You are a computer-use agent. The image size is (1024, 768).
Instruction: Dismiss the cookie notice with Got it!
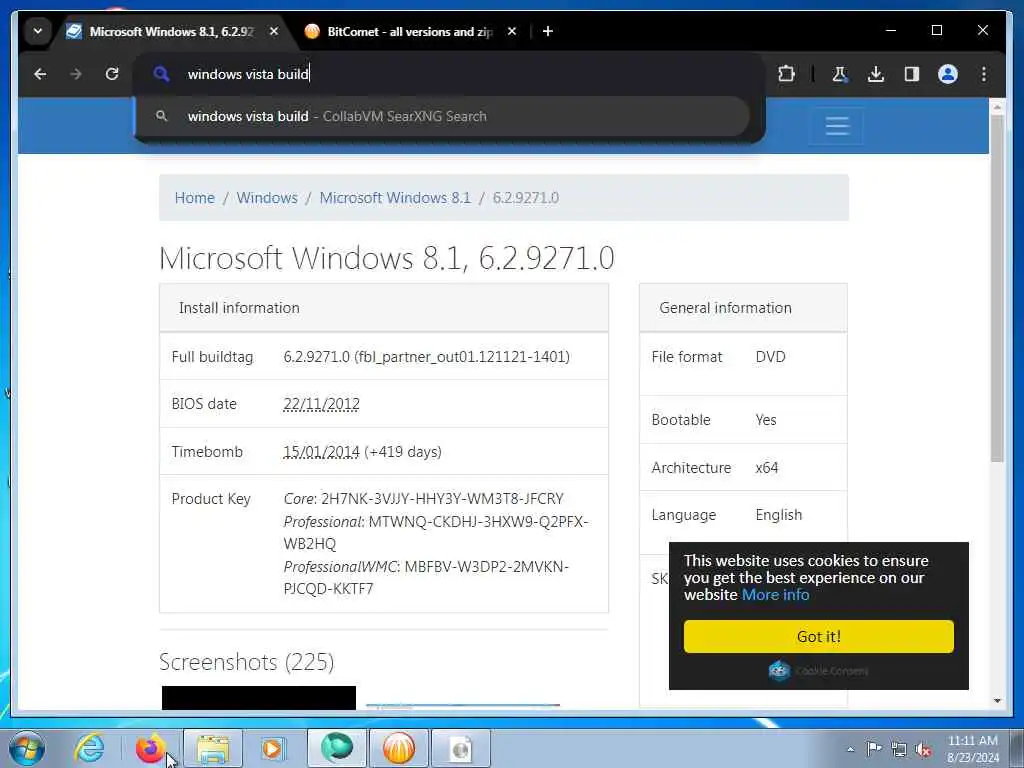point(819,636)
